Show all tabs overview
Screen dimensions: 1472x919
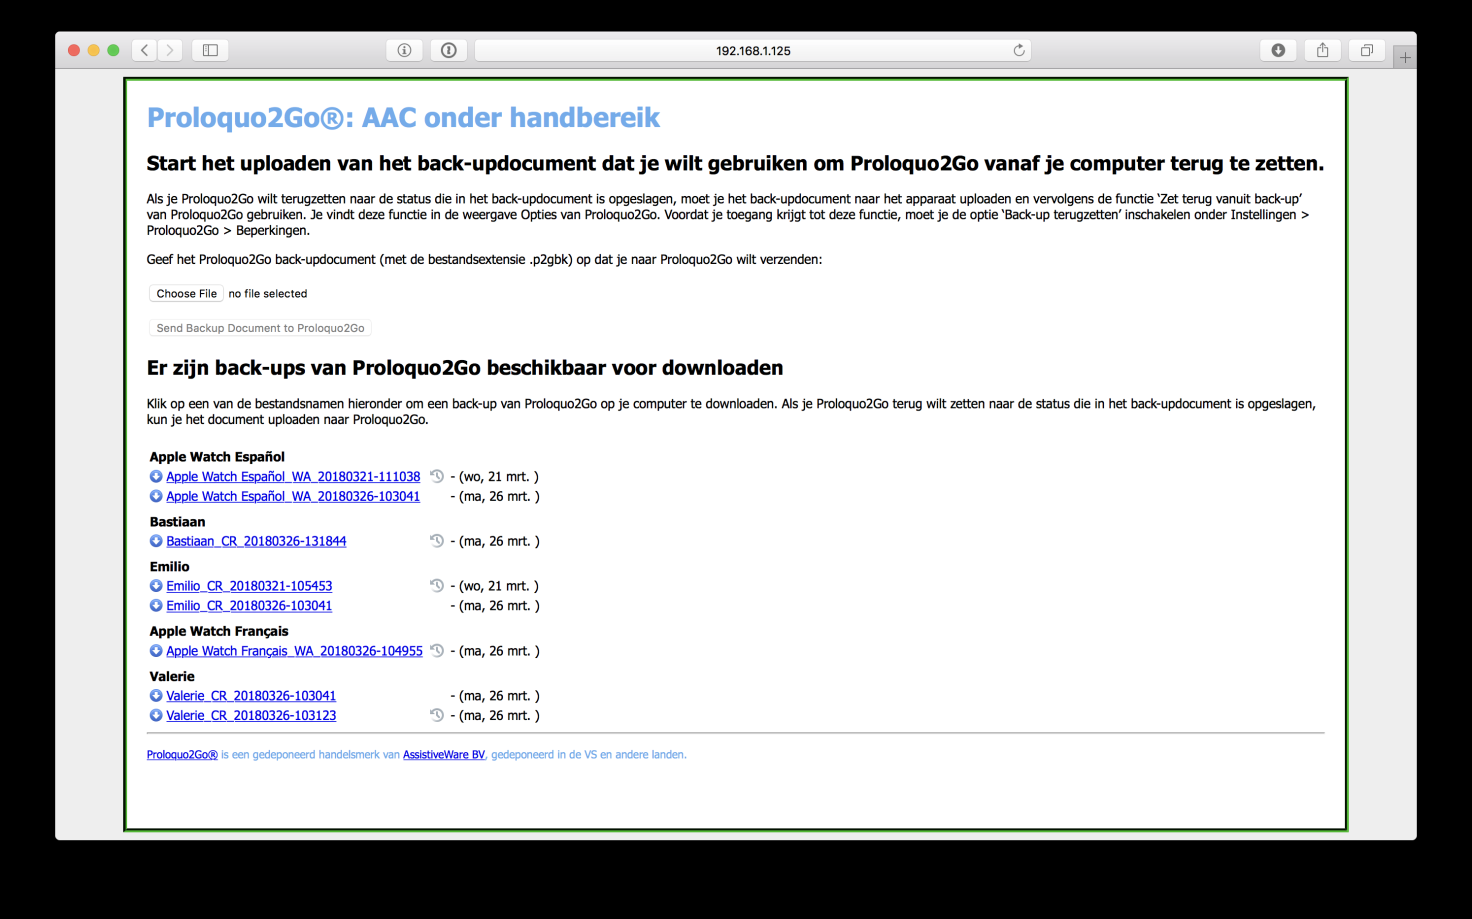[x=1367, y=50]
